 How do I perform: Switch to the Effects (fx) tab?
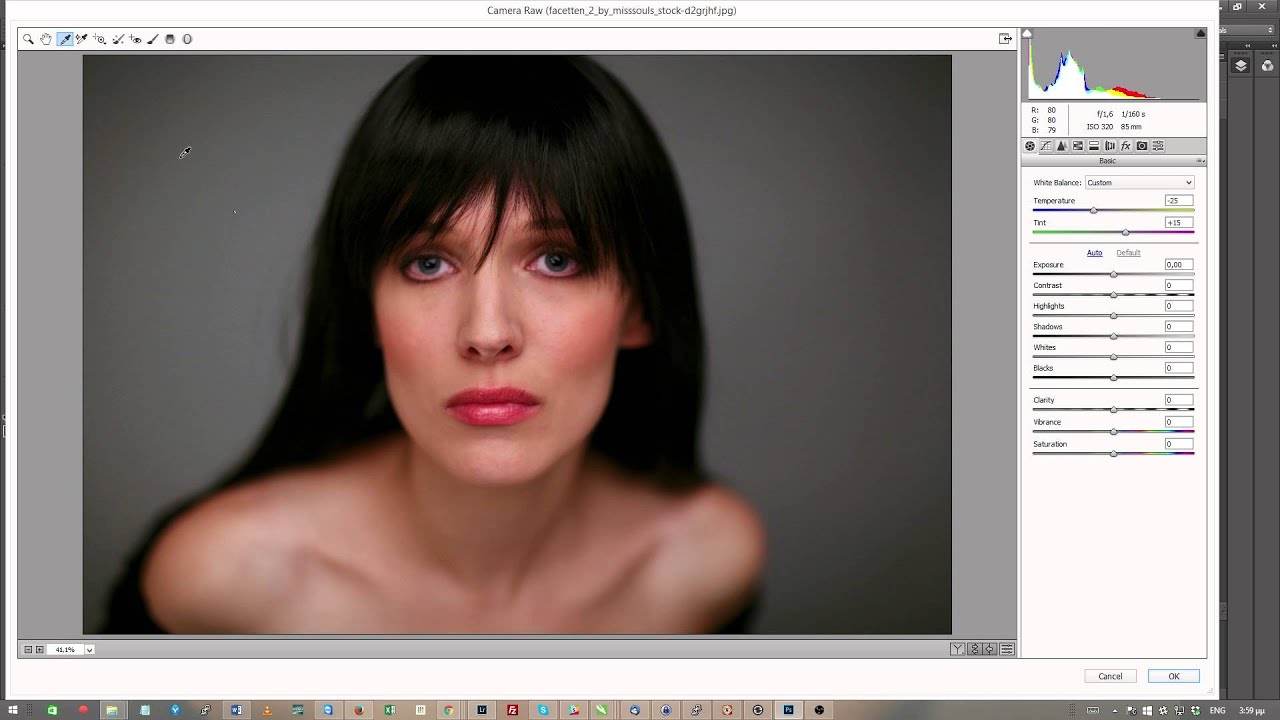click(x=1125, y=146)
